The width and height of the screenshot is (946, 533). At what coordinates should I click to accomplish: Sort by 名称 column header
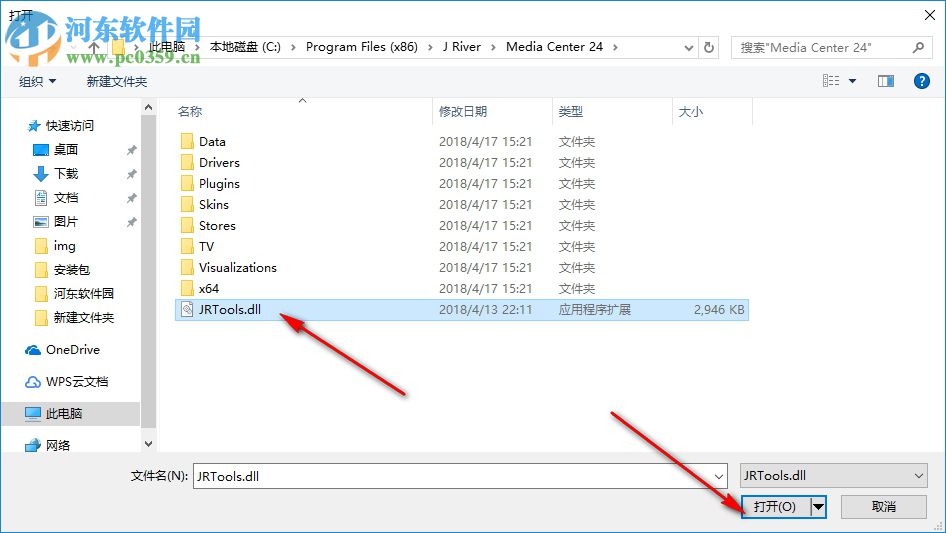point(189,112)
